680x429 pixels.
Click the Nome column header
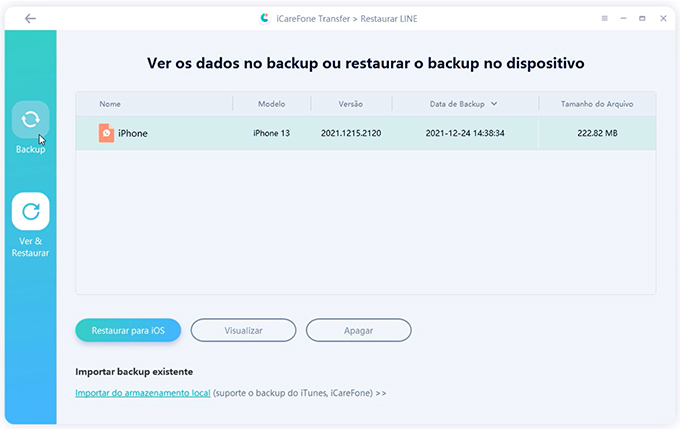(x=110, y=104)
